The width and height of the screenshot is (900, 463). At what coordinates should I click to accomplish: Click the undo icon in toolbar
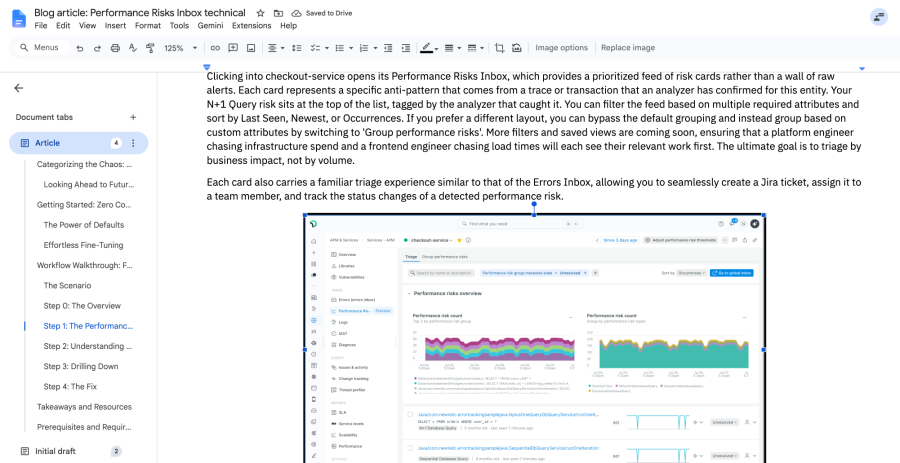80,48
